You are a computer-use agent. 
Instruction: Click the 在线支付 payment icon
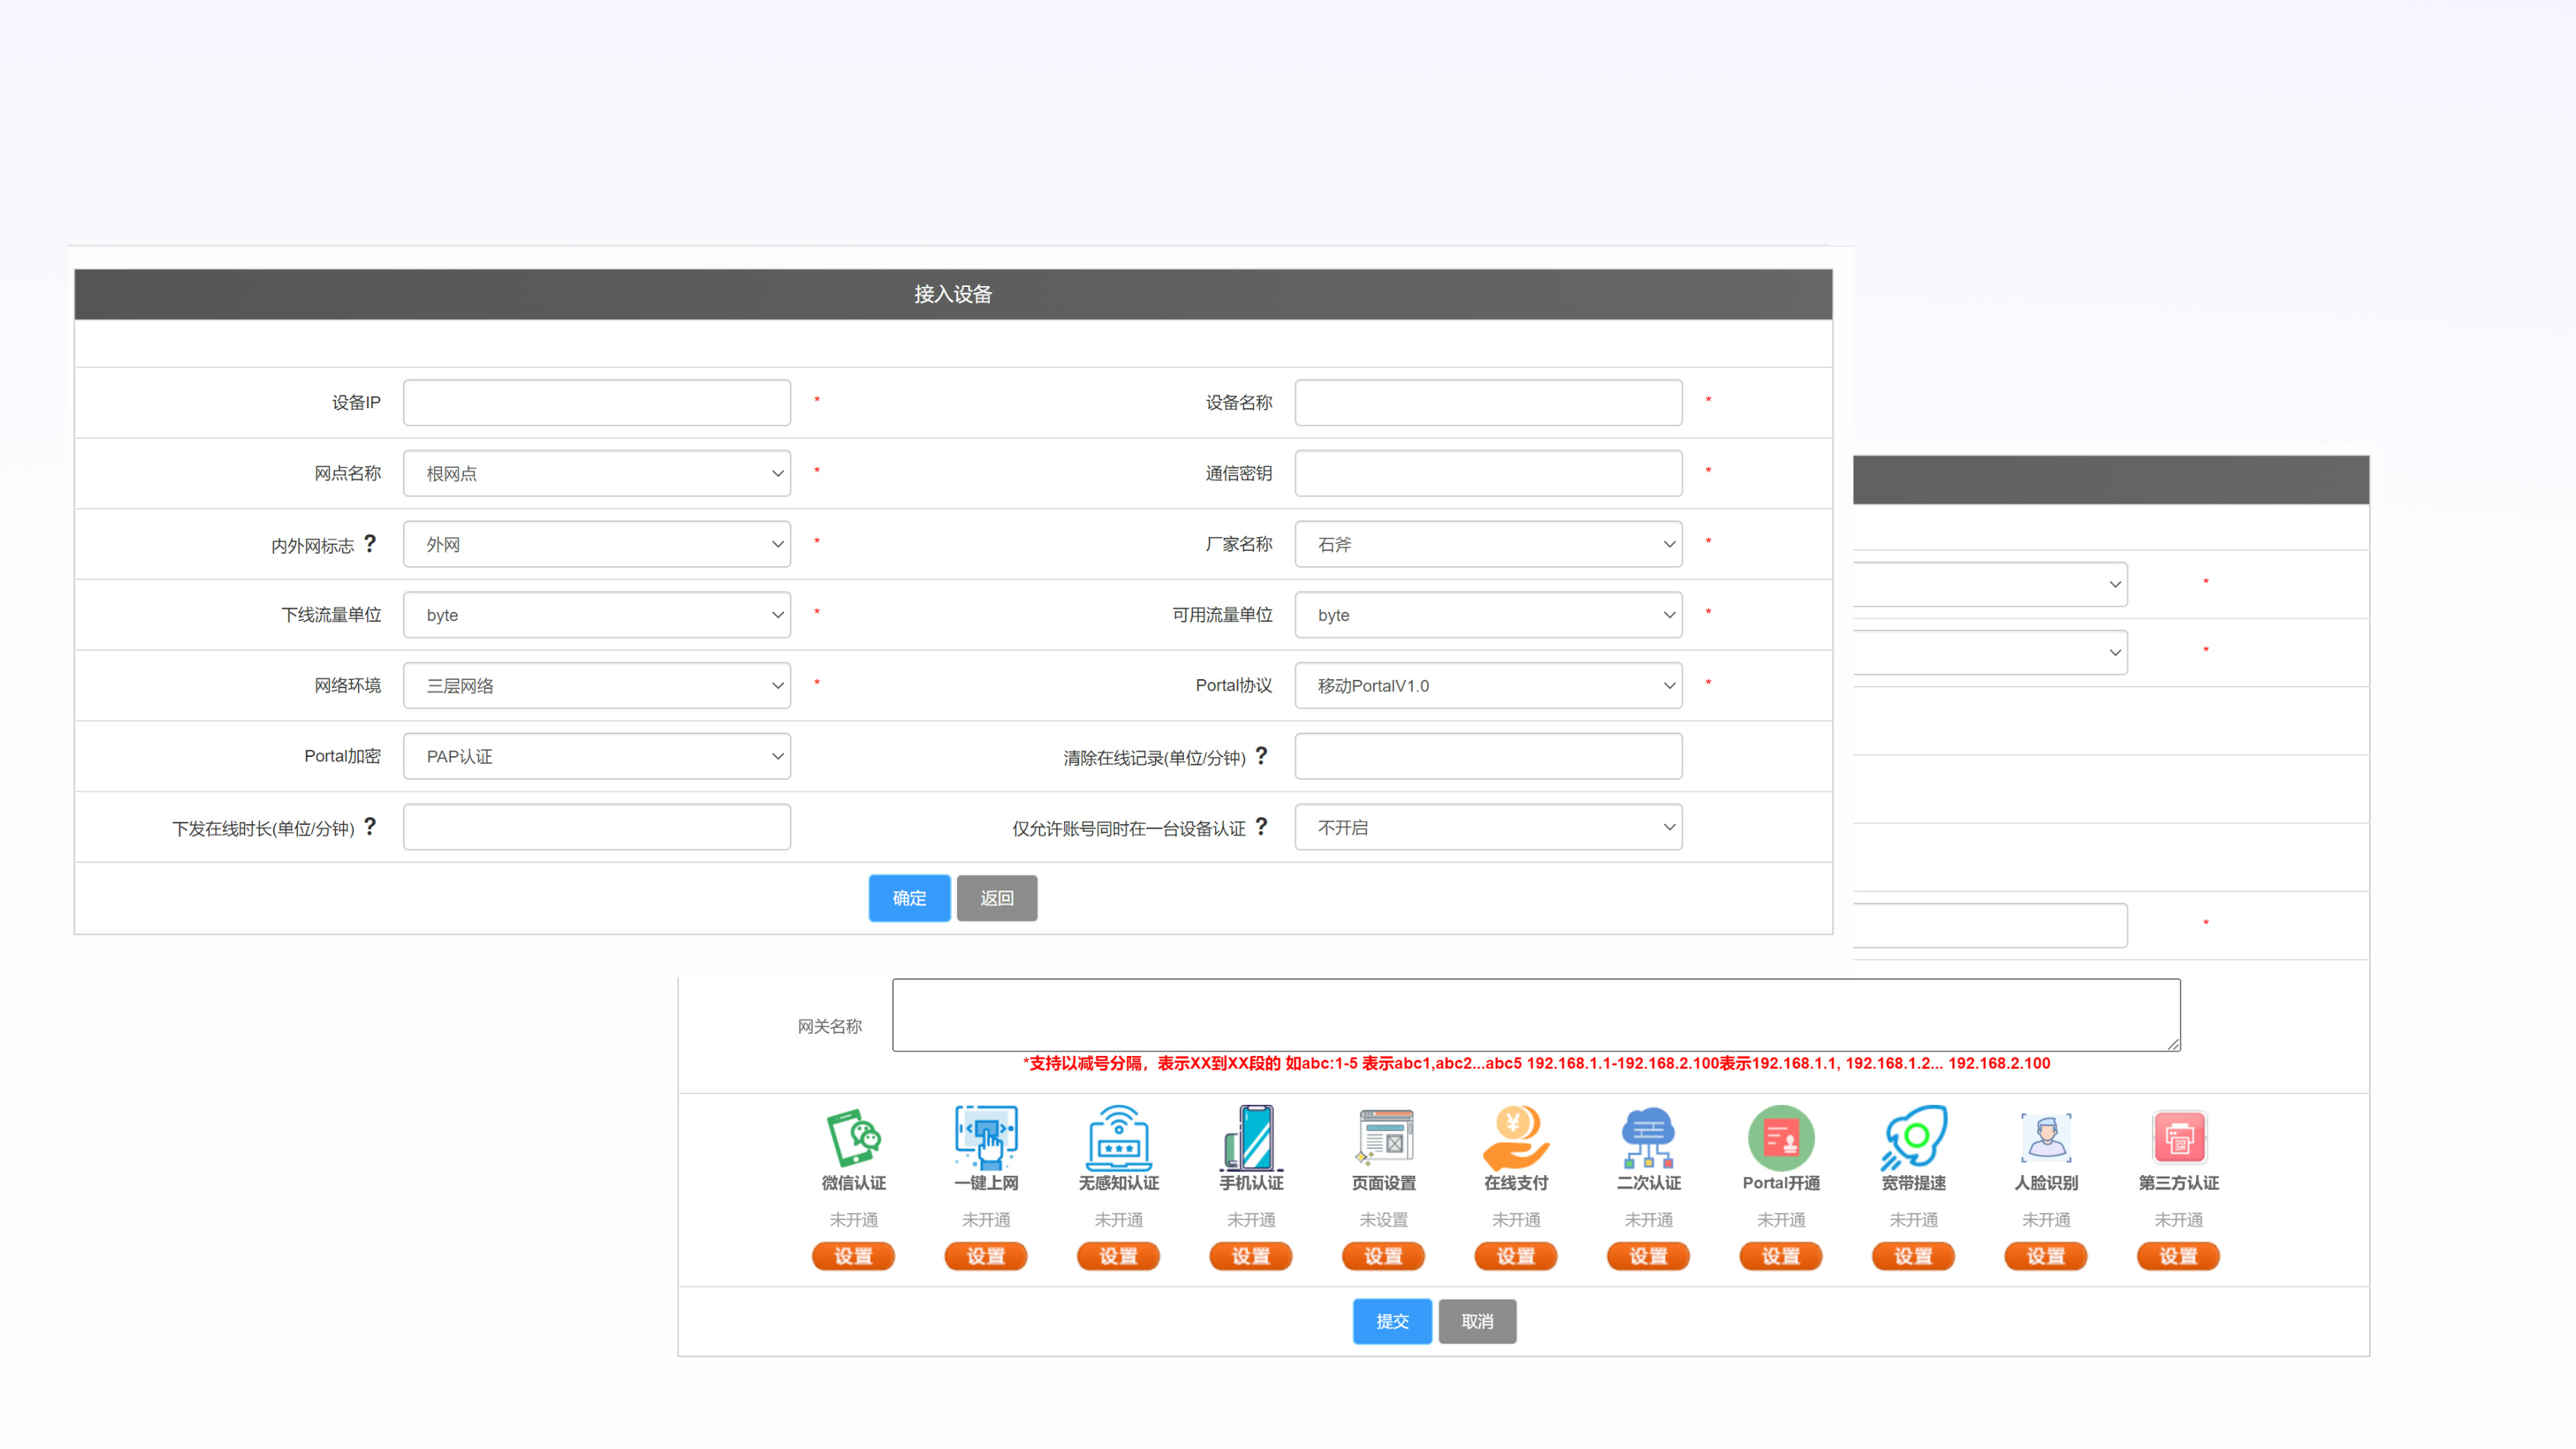(1516, 1137)
